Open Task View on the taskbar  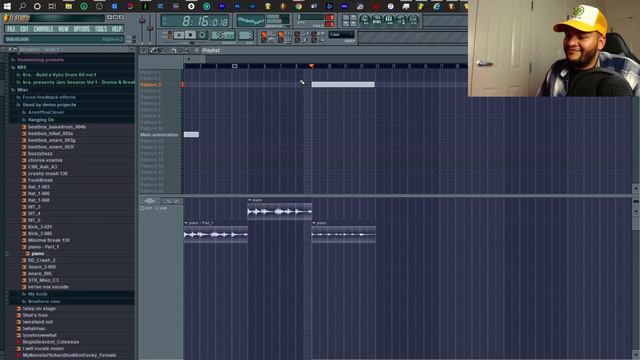click(52, 6)
